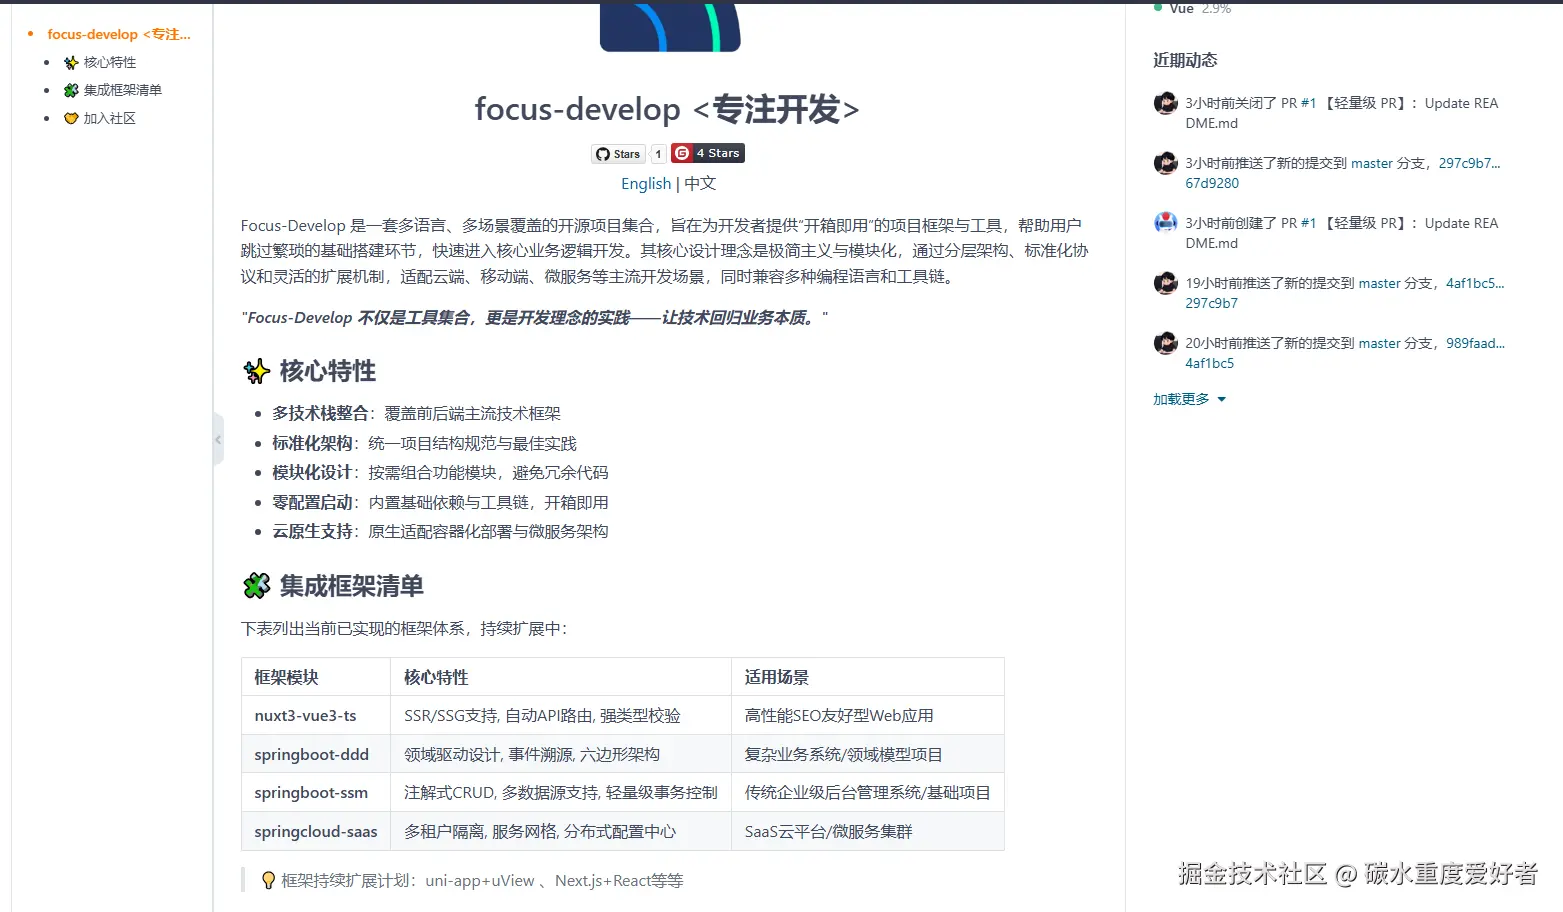Open the English version of the README
1563x912 pixels.
click(x=645, y=183)
